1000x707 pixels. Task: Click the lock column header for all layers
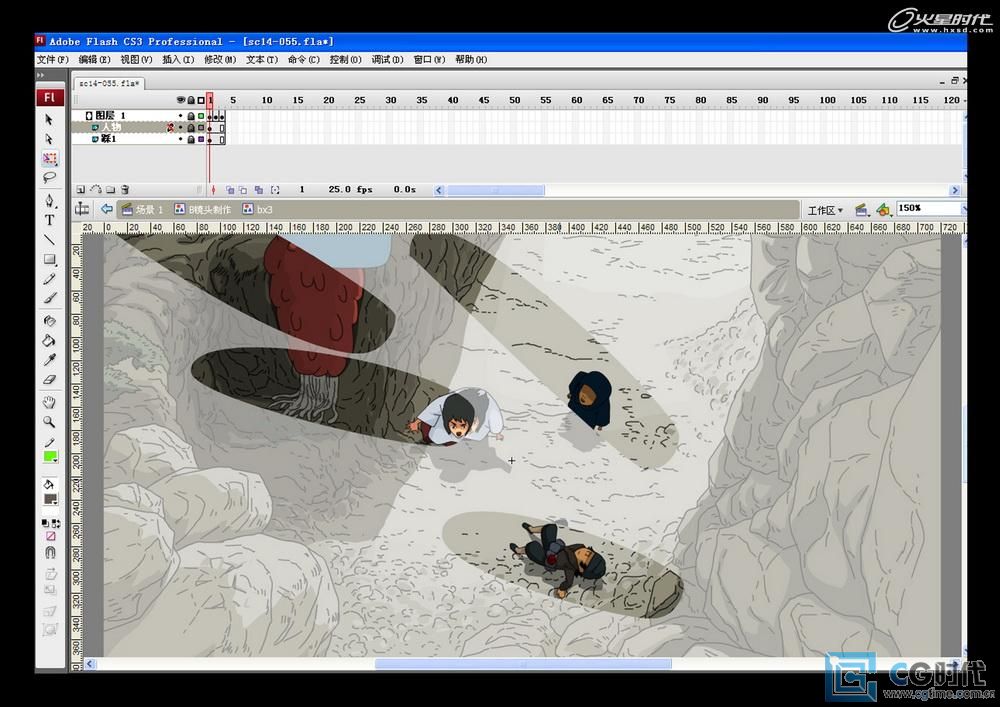pos(191,100)
